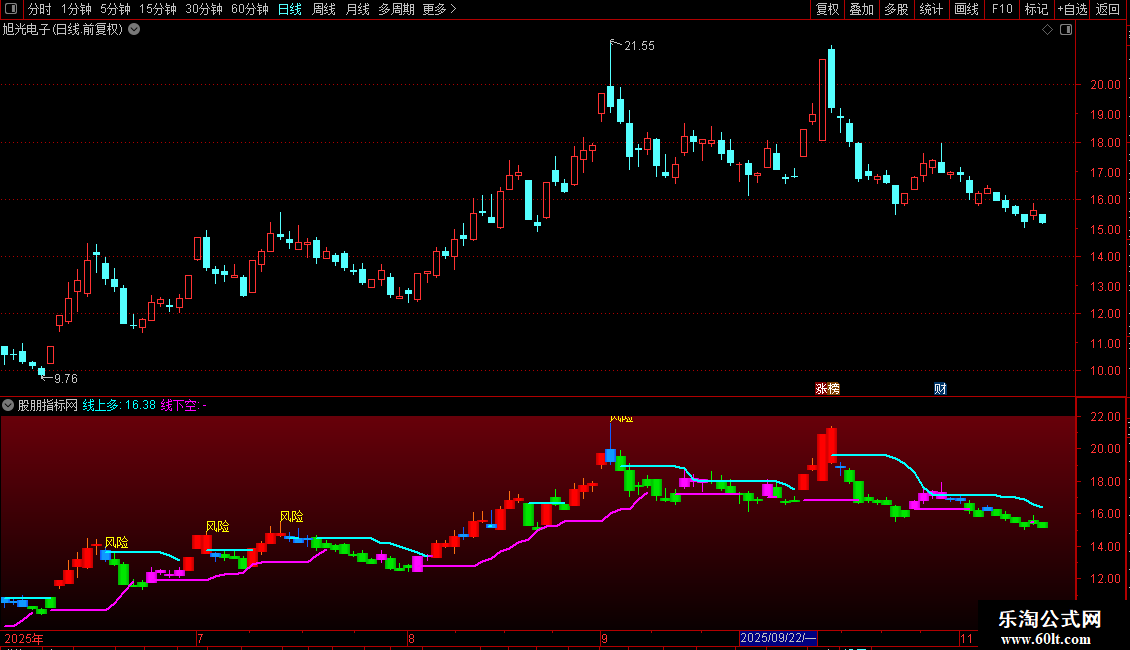Click the 线上多: 16.38 indicator value
The width and height of the screenshot is (1130, 650).
coord(119,405)
